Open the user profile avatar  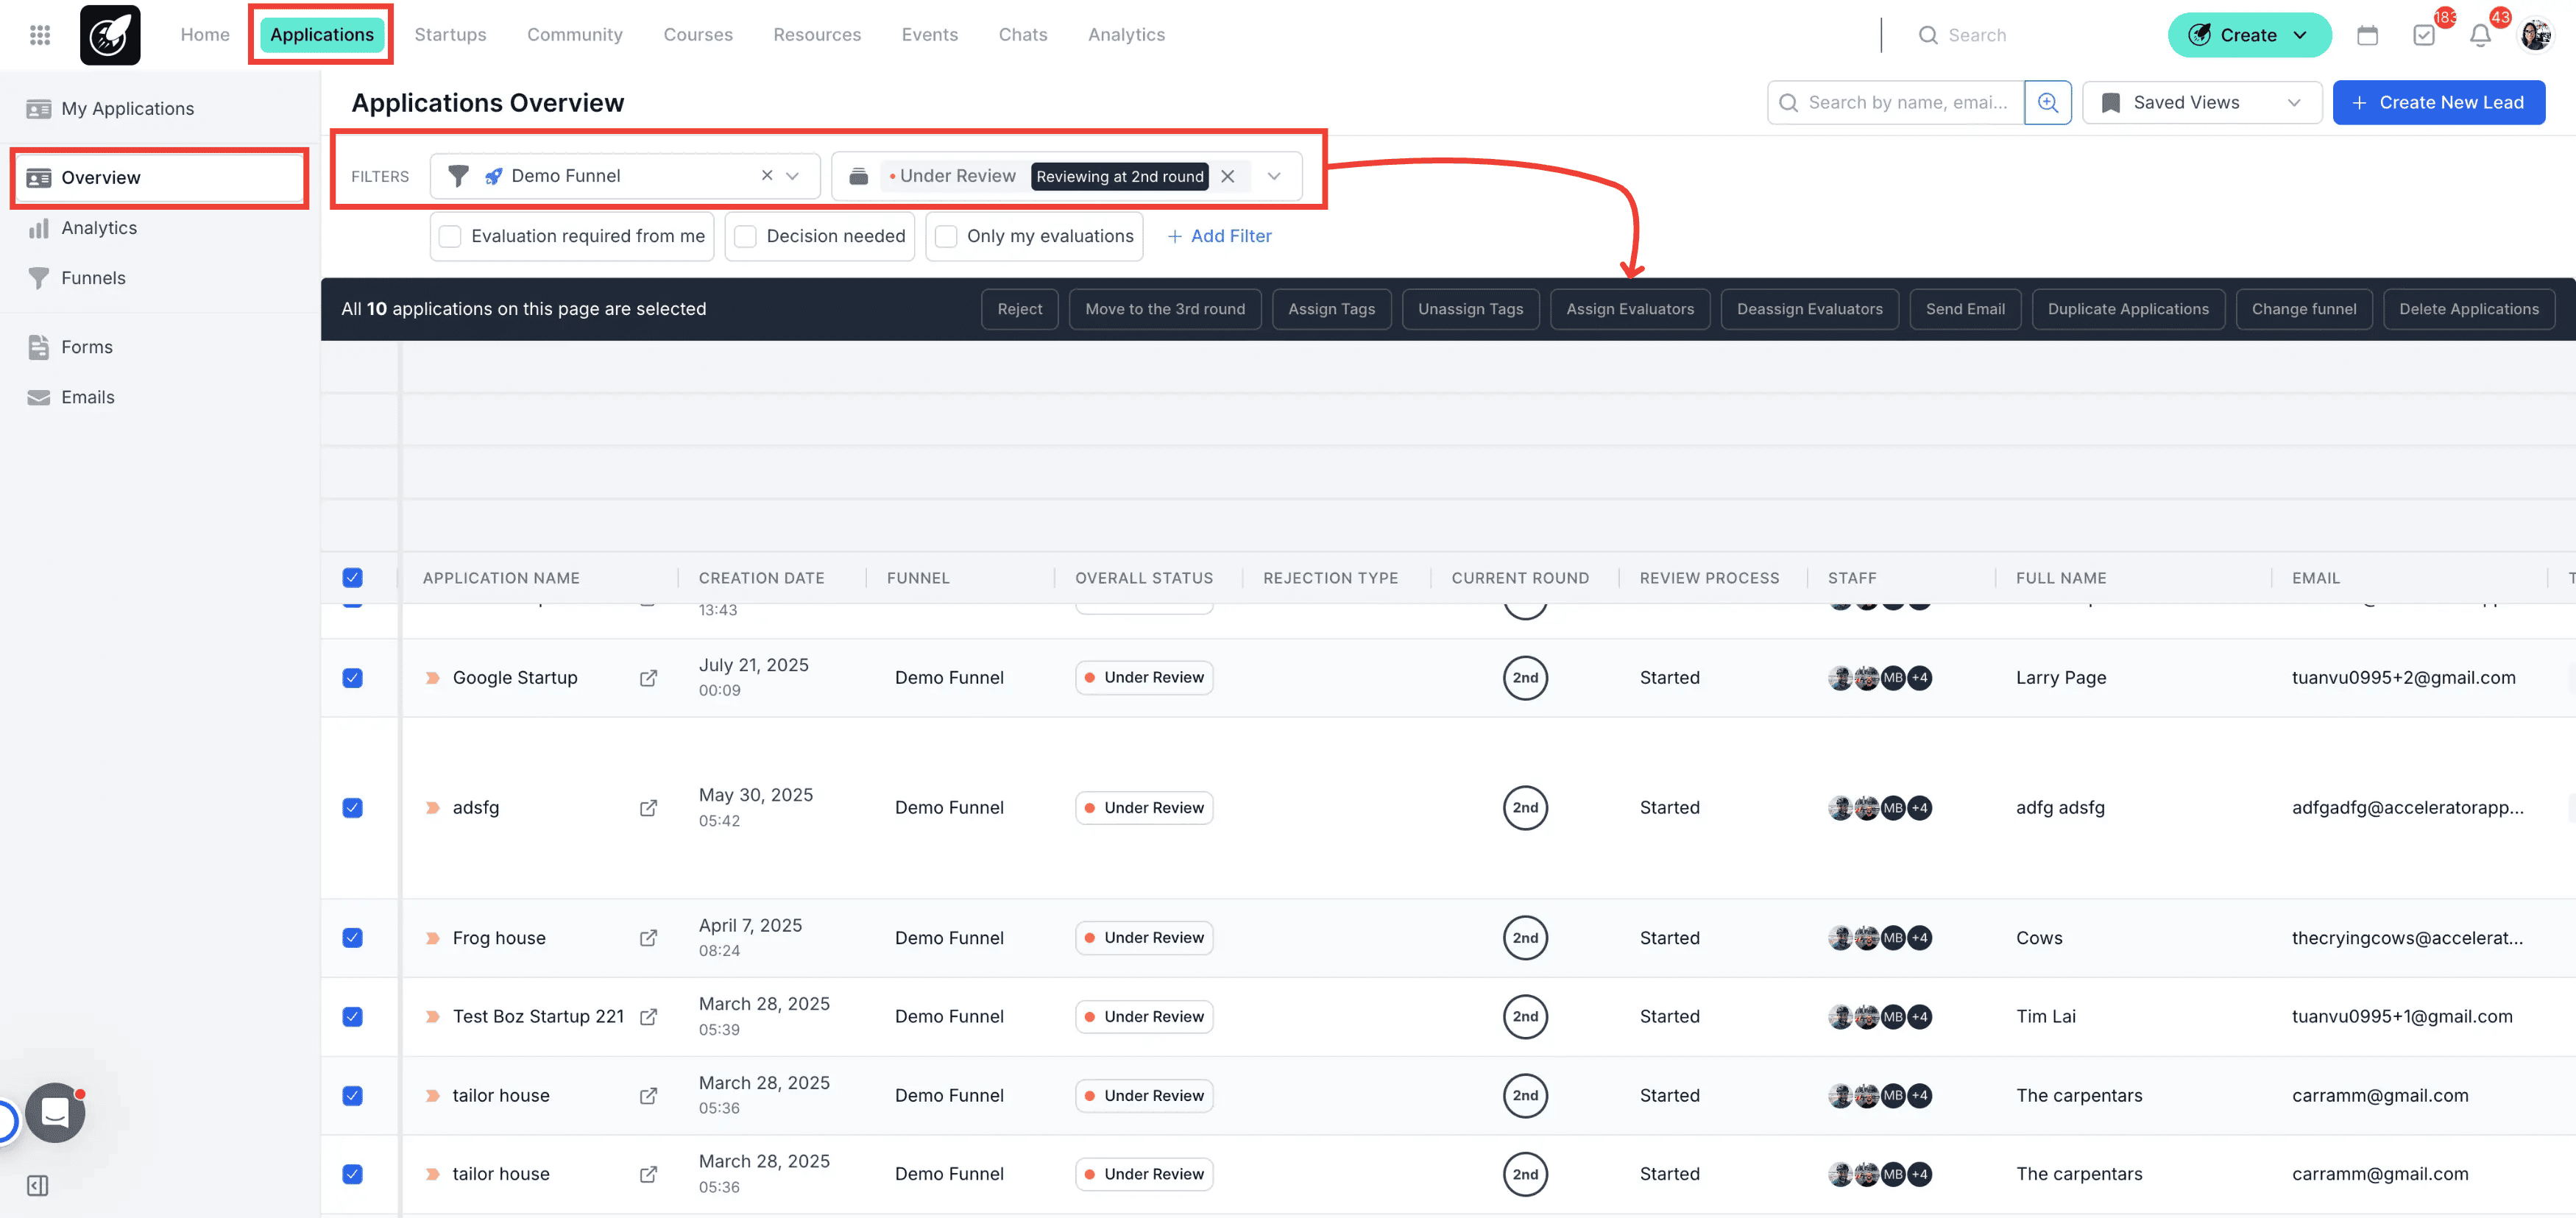(x=2536, y=35)
